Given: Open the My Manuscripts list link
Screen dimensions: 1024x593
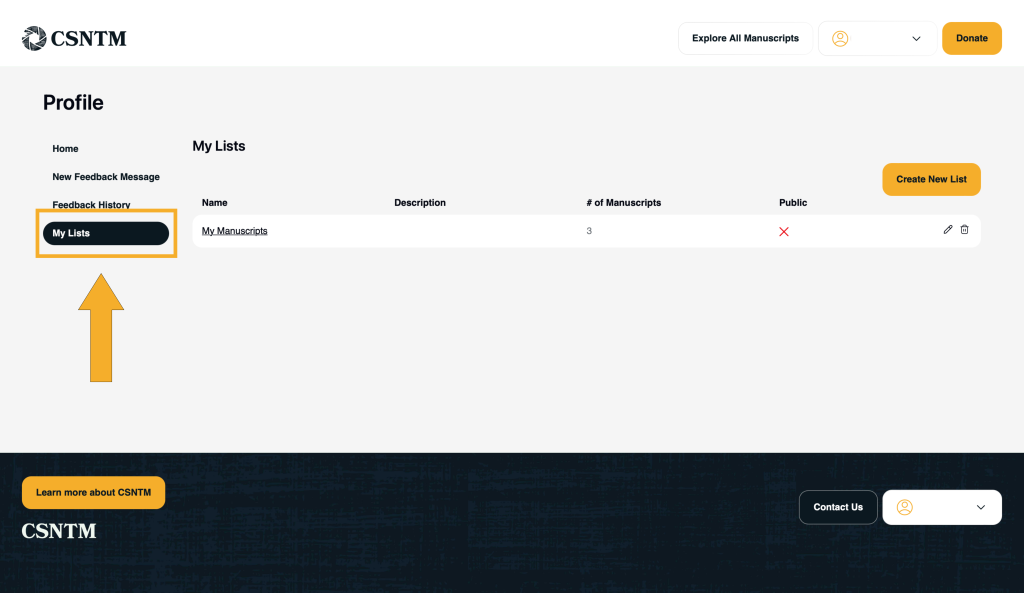Looking at the screenshot, I should click(x=234, y=231).
